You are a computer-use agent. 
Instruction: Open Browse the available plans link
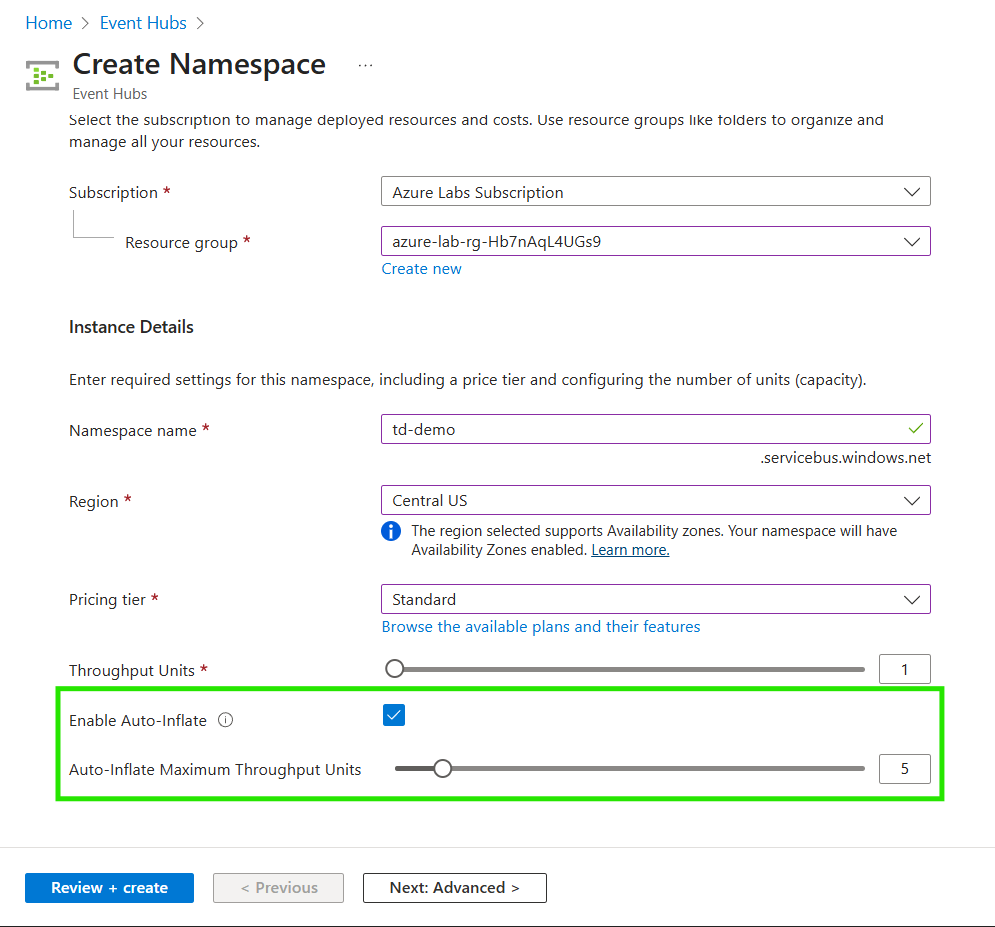(x=541, y=627)
